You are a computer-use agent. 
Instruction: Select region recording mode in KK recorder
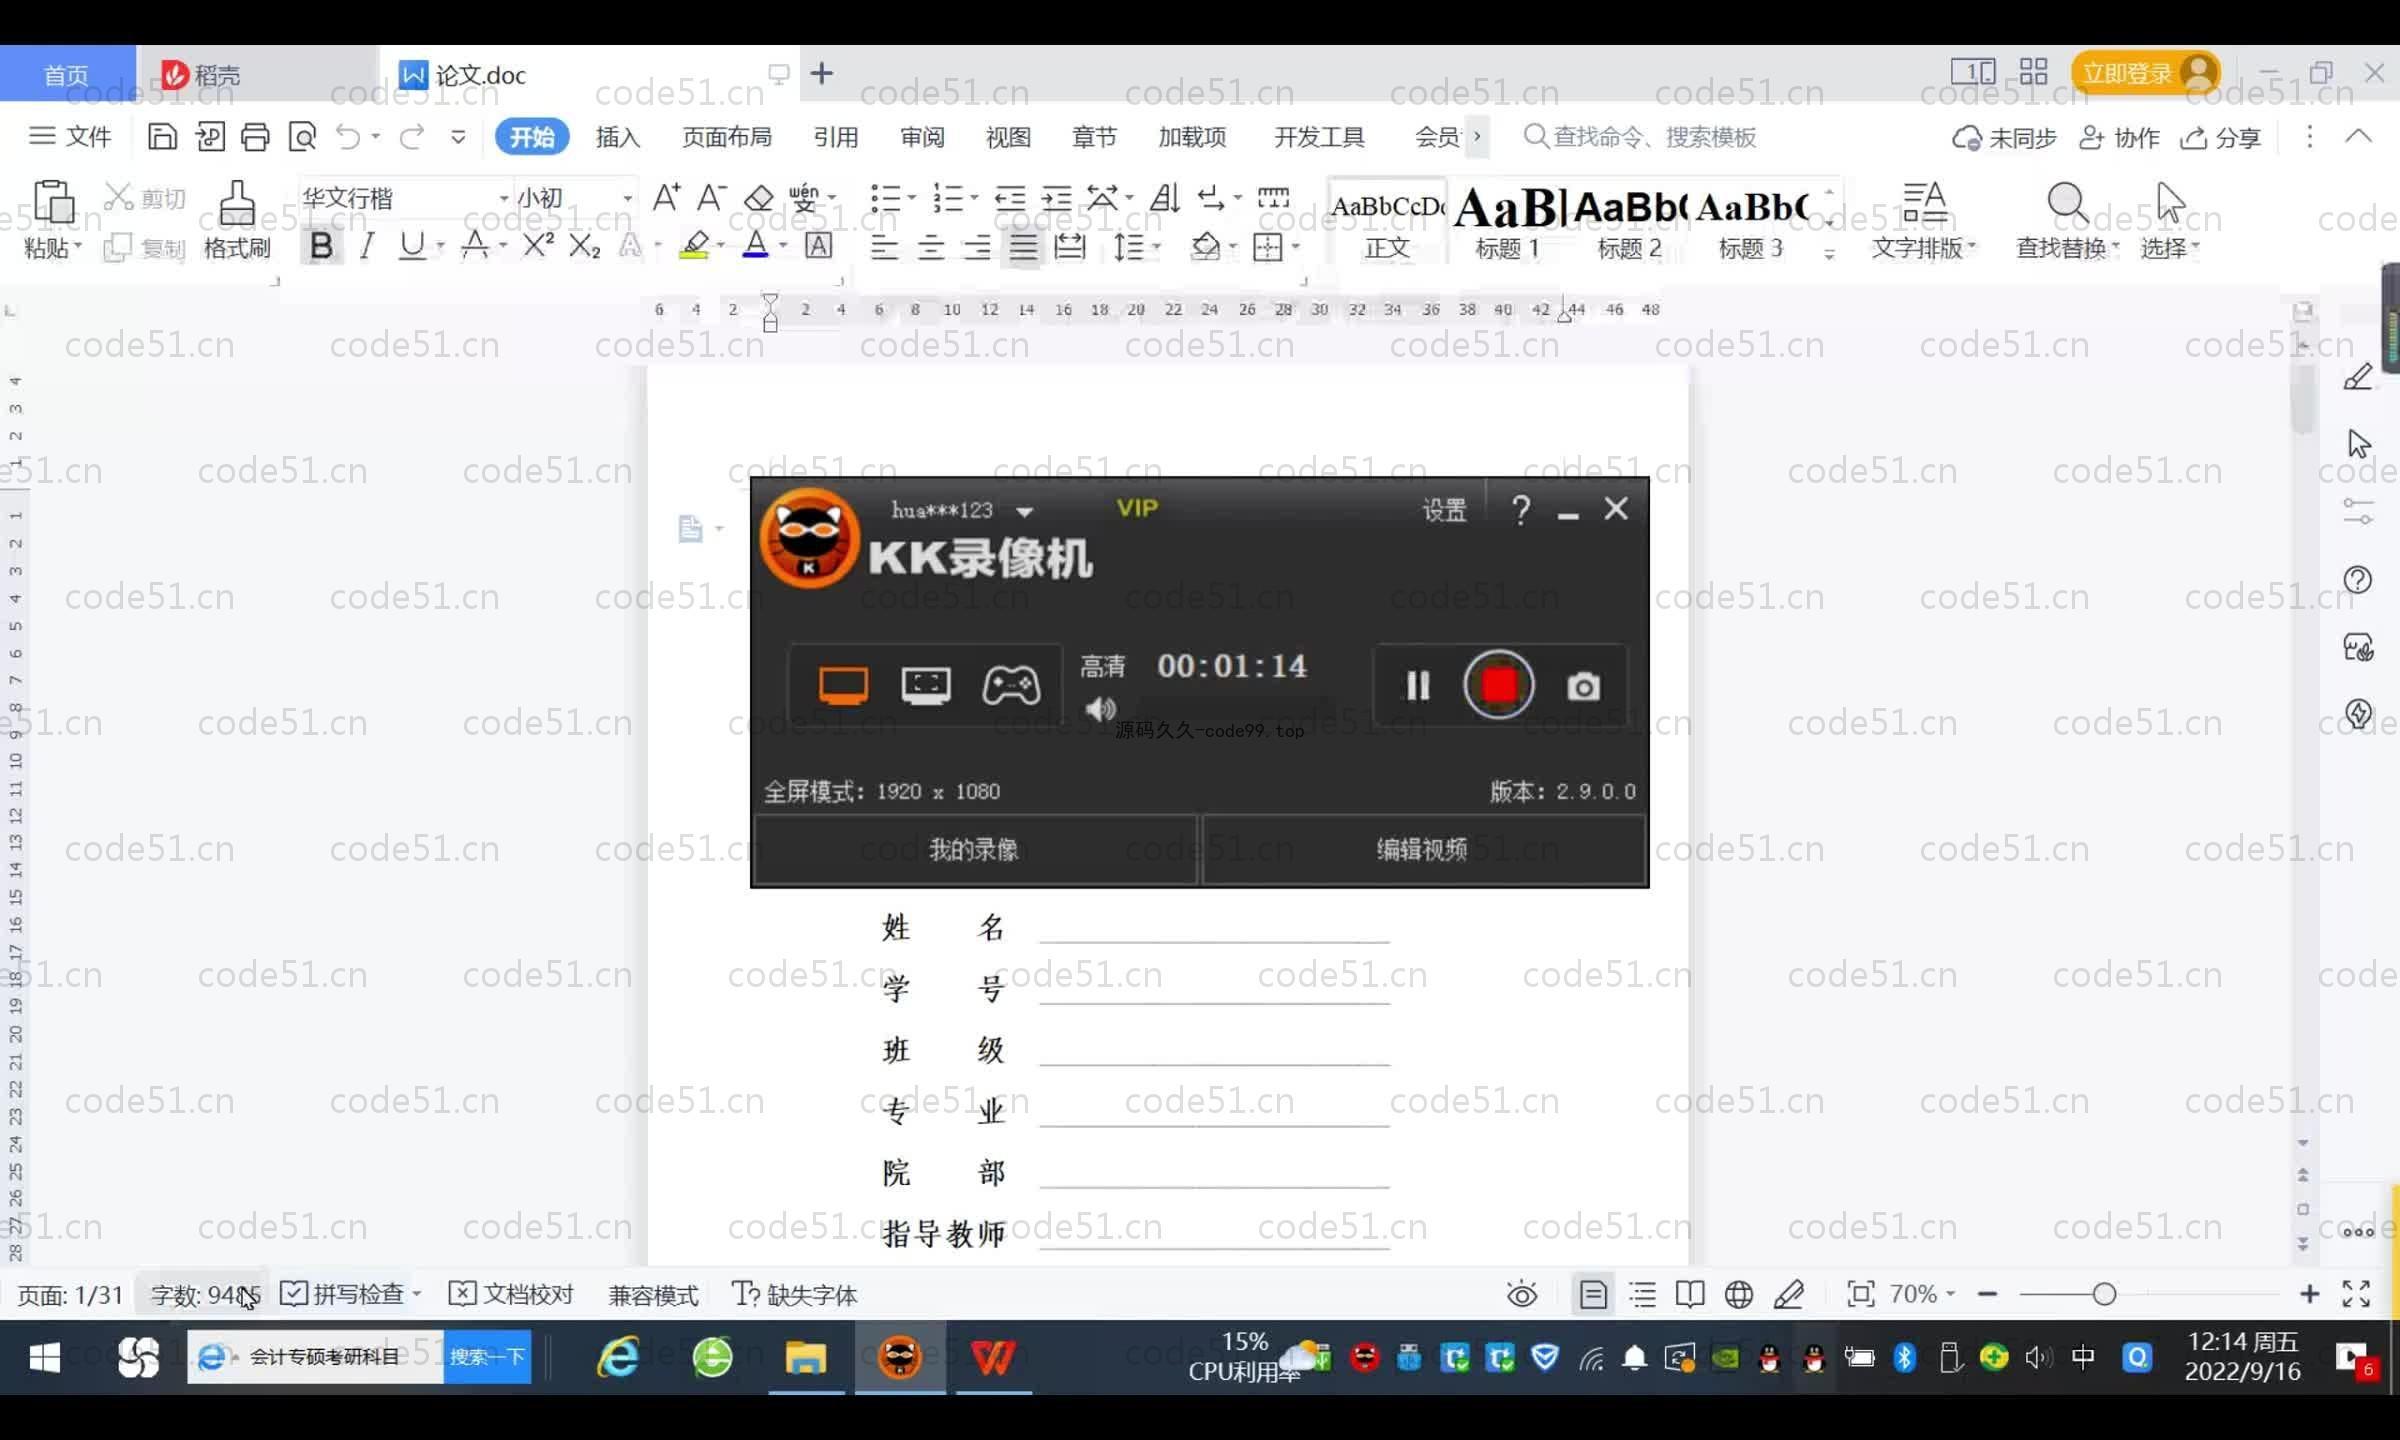(x=926, y=686)
